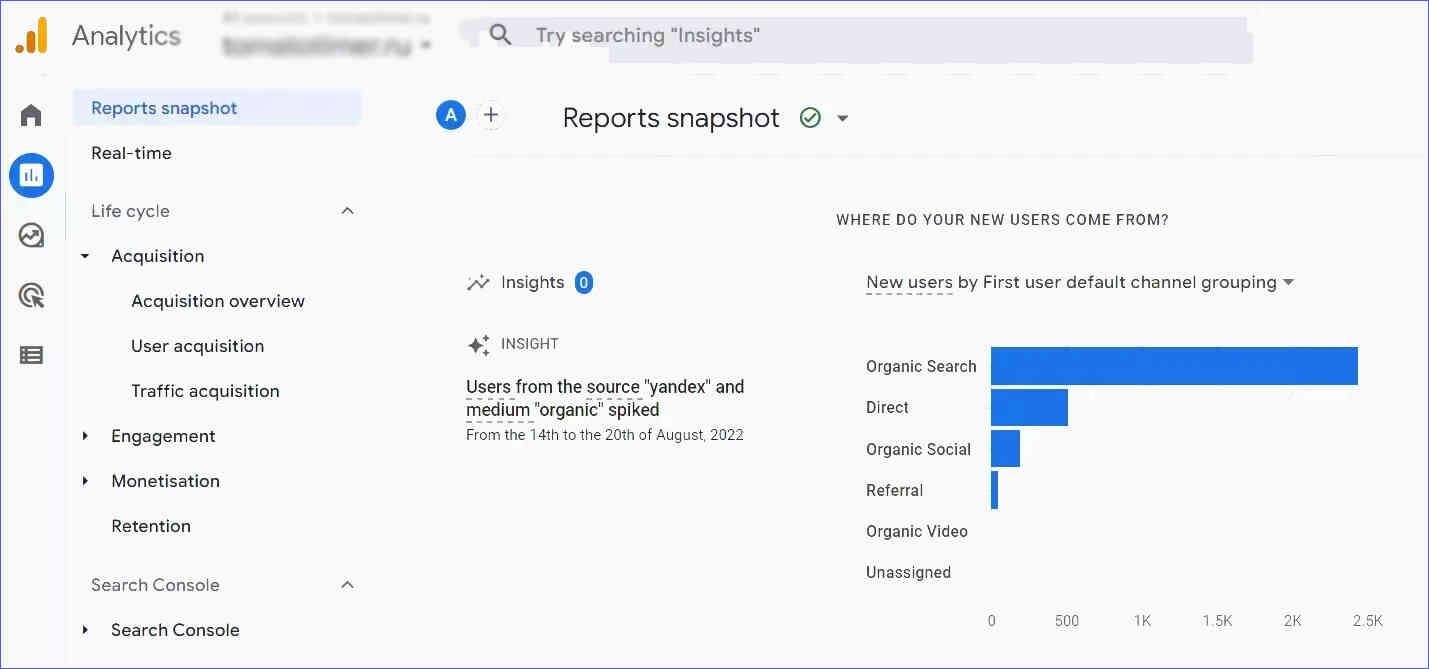Click the search magnifying glass icon
1429x669 pixels.
point(500,34)
